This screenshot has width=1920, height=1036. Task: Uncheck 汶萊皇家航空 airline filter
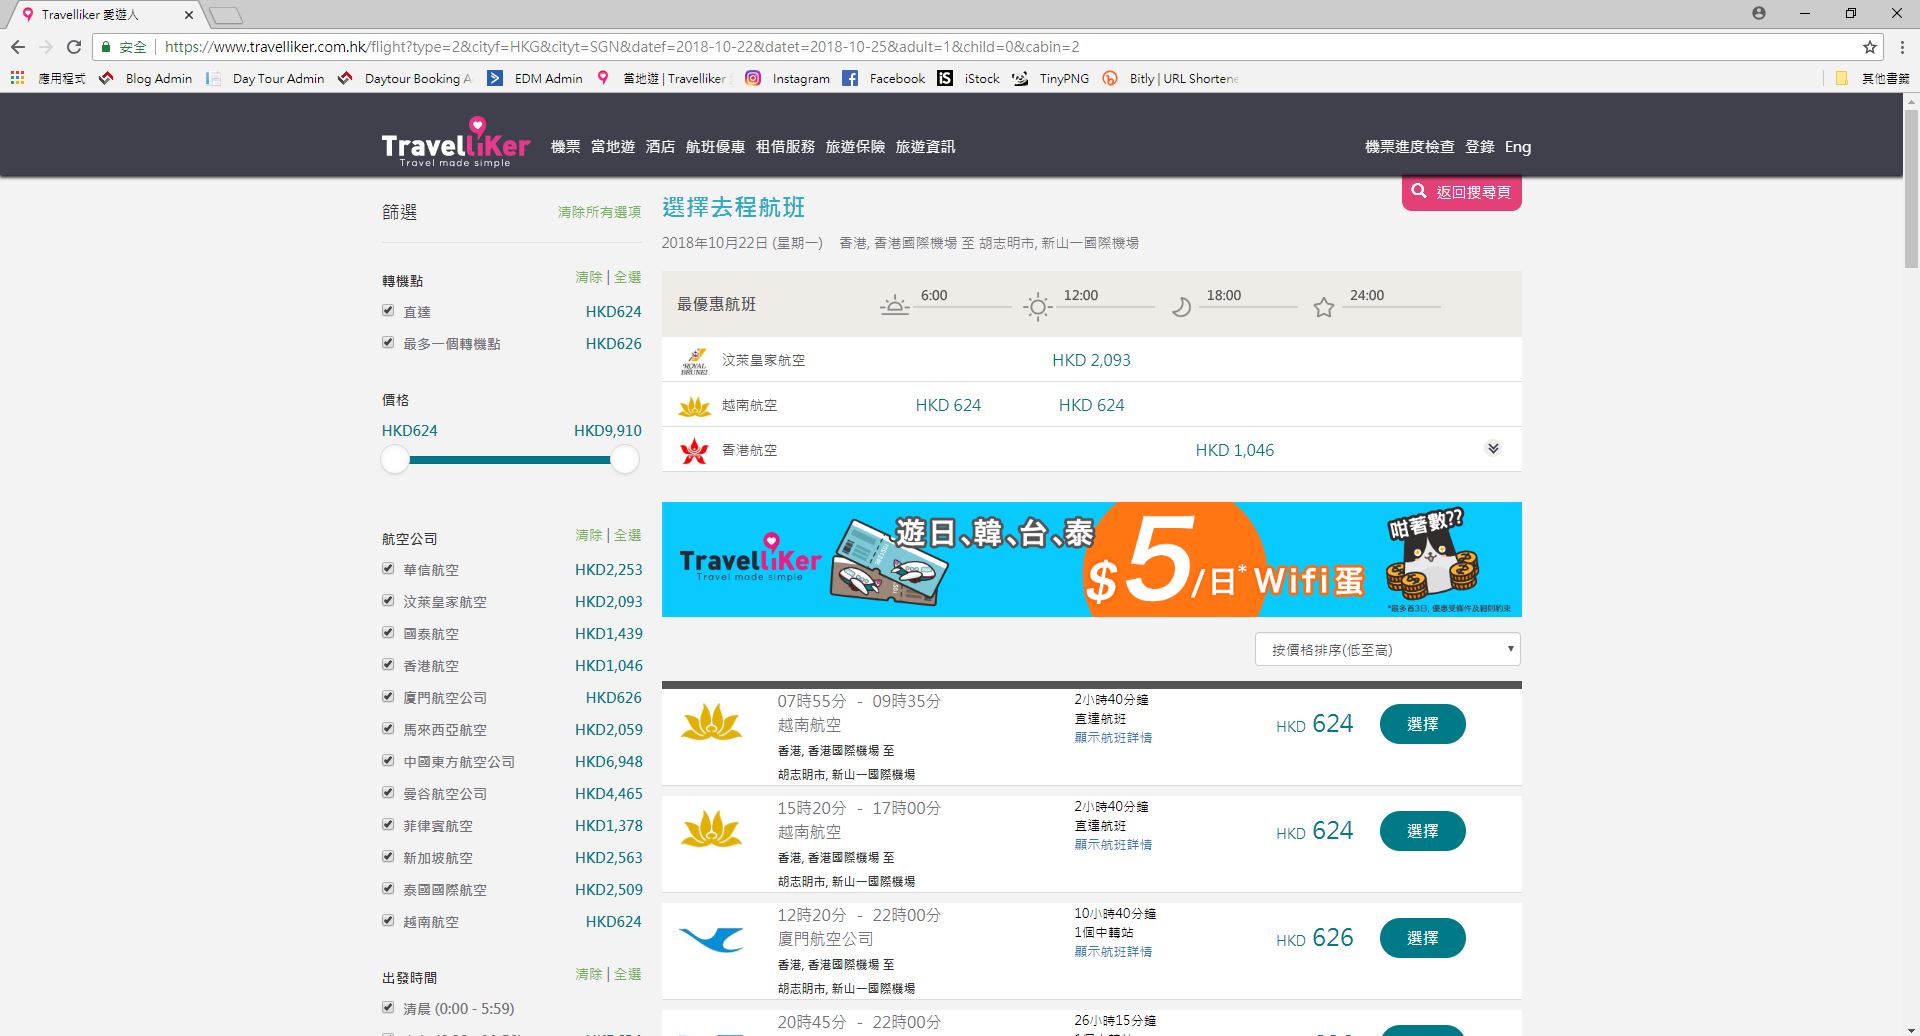pos(388,601)
